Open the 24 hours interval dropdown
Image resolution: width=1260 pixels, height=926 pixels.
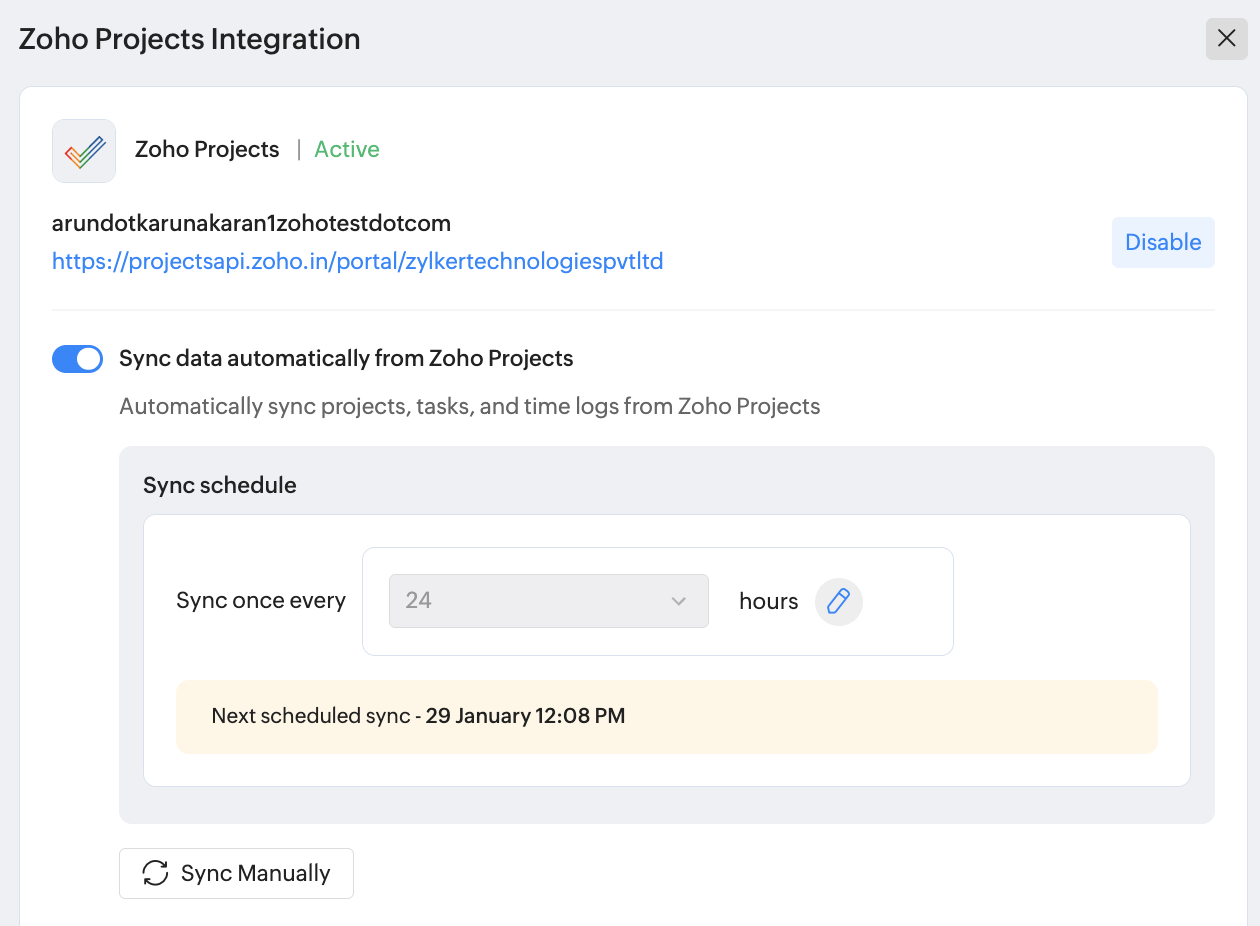click(x=548, y=601)
